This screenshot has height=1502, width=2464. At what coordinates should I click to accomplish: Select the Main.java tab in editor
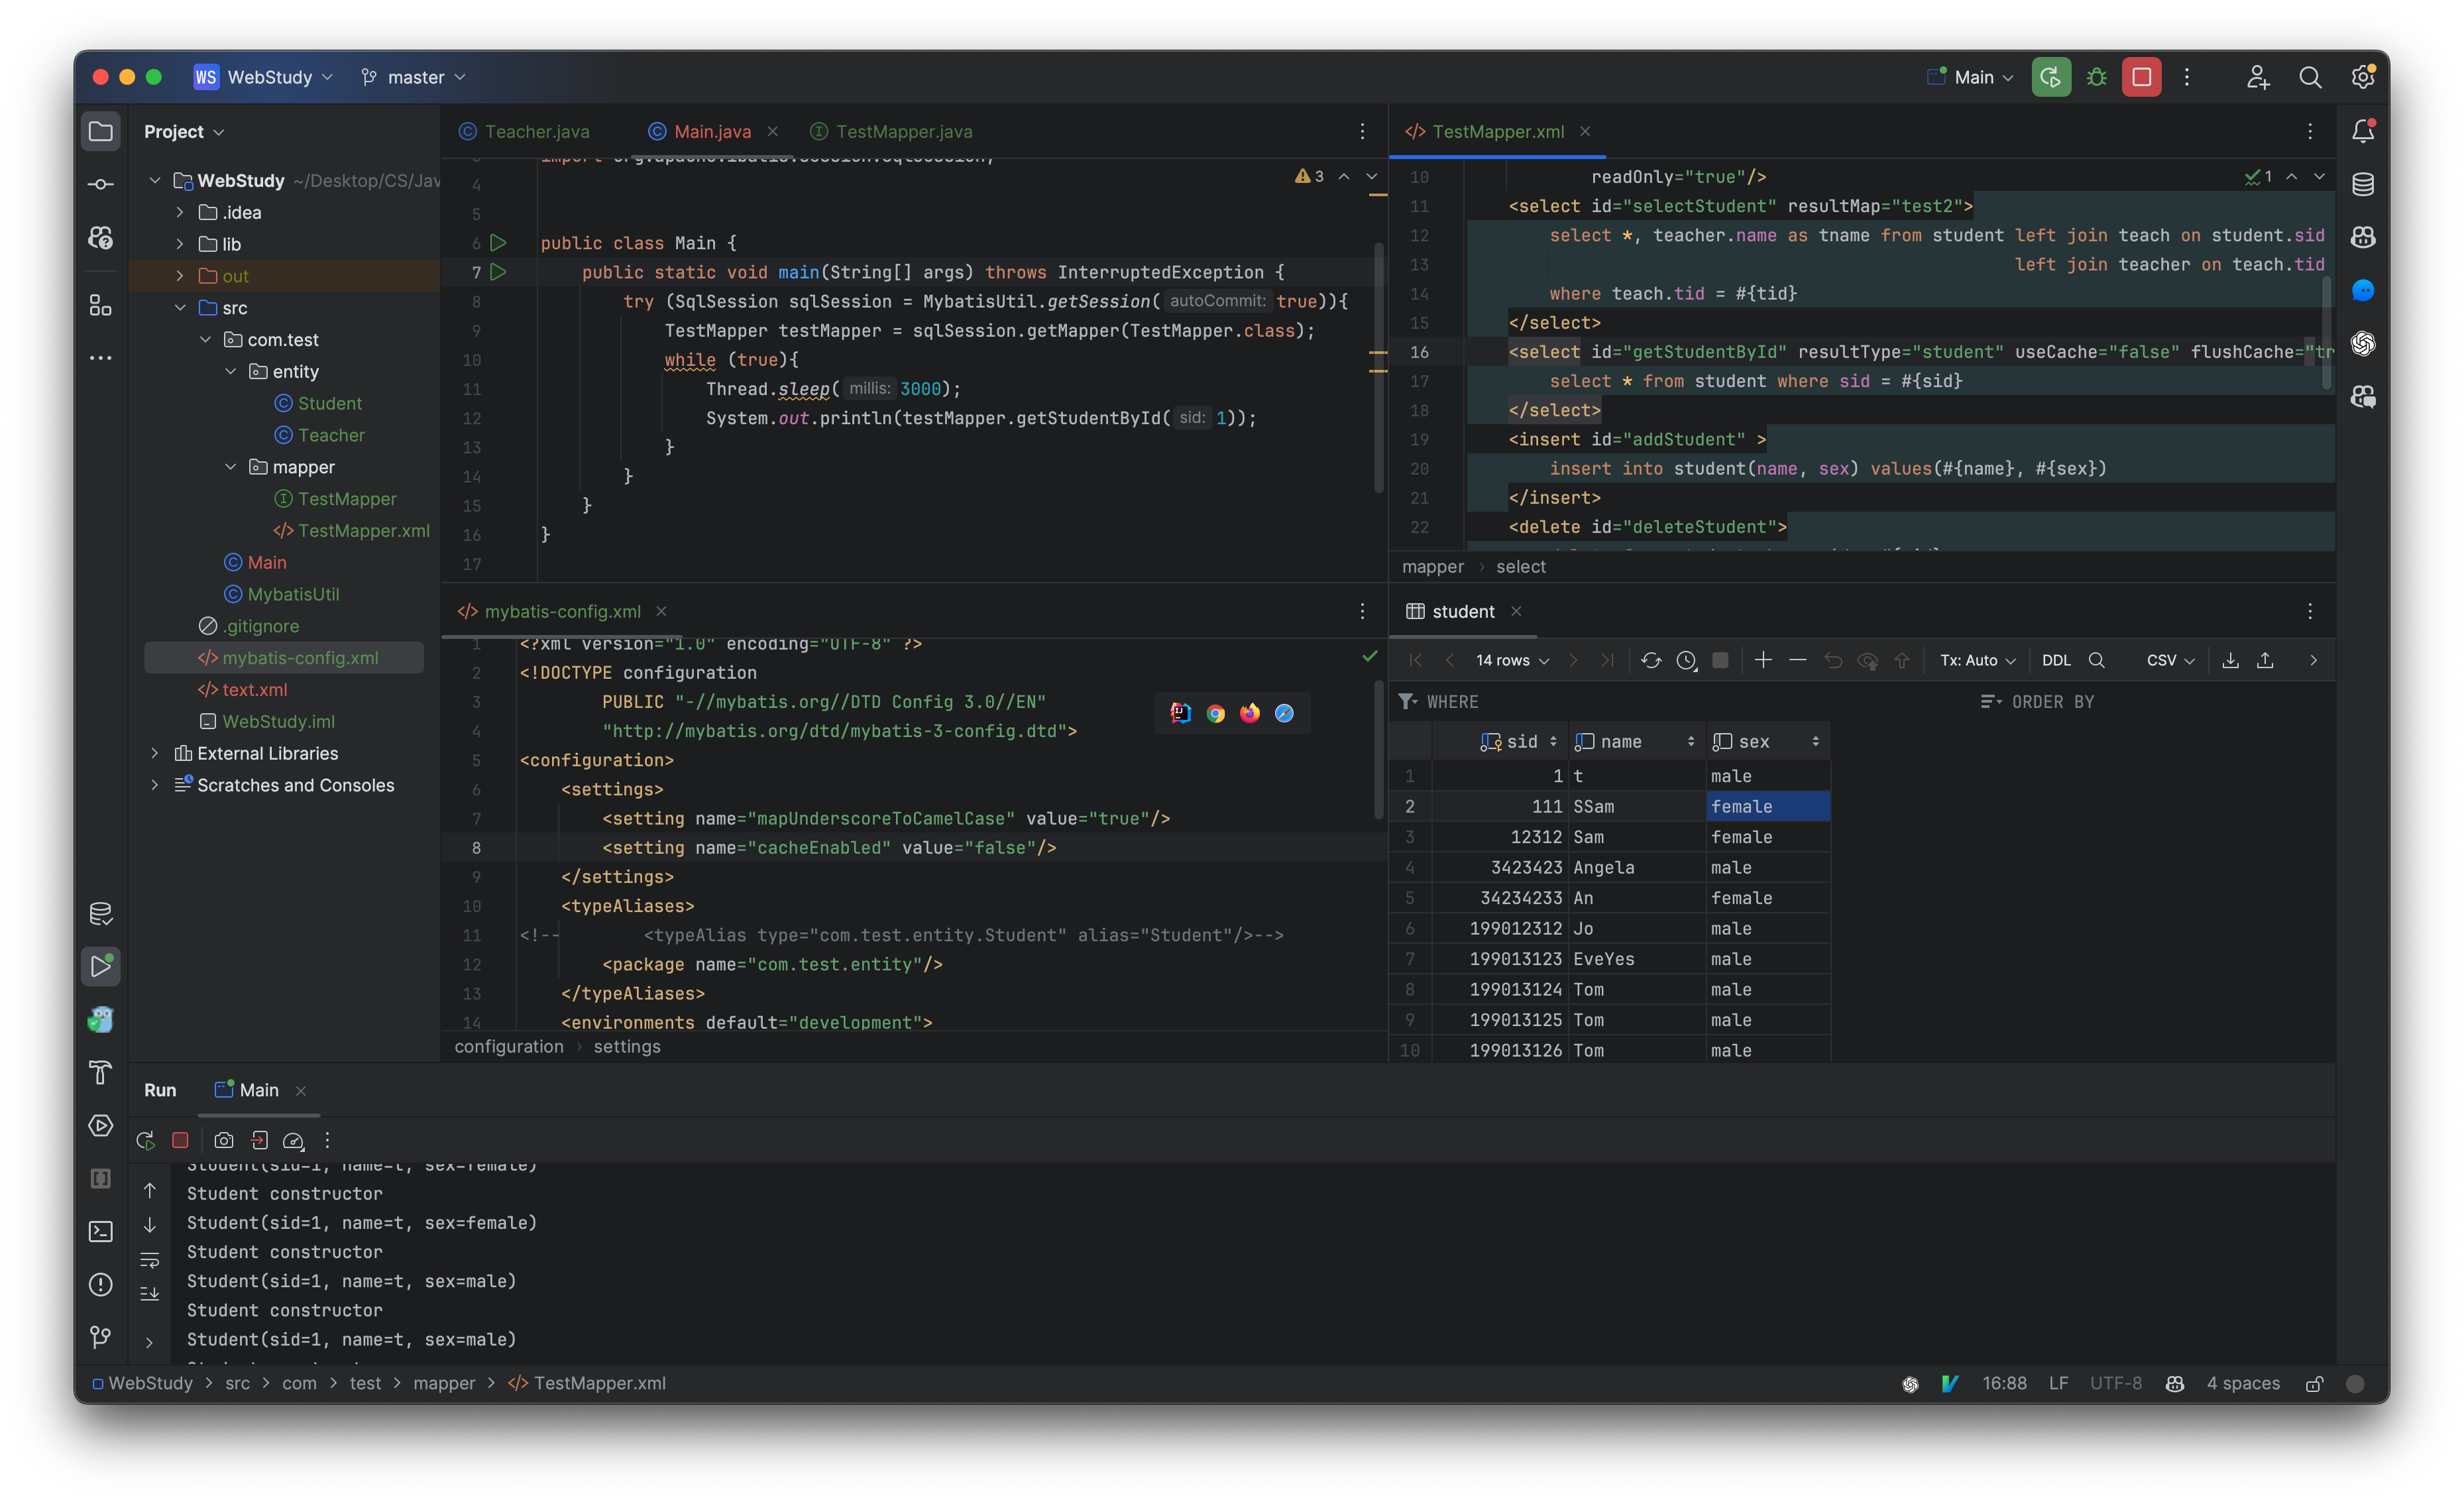pos(711,131)
